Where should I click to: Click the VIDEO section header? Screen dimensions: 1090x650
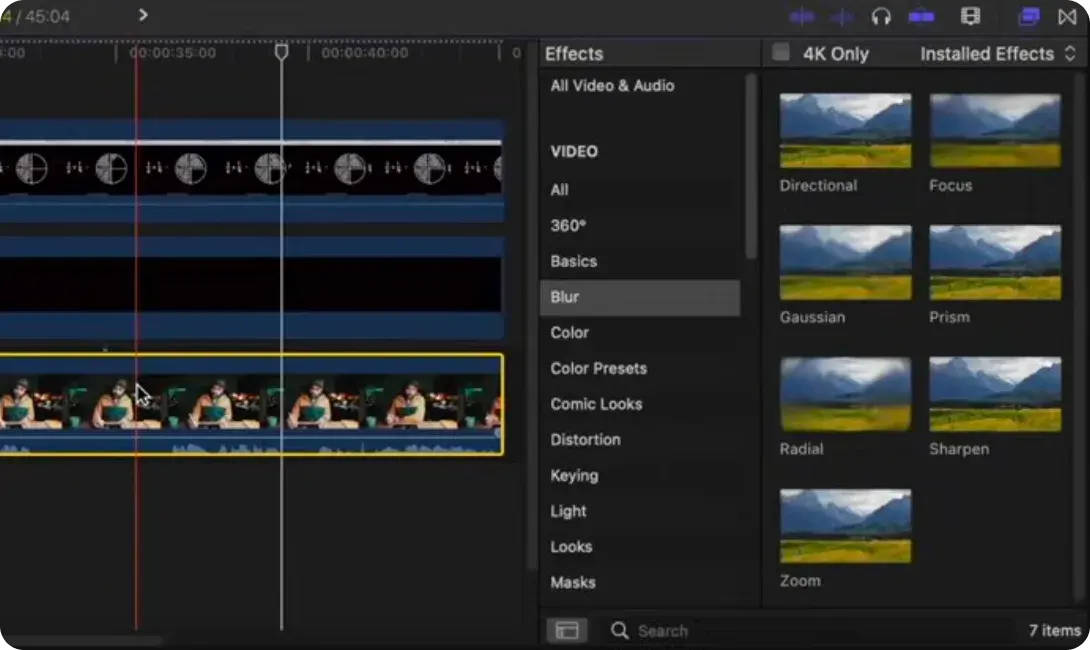[574, 152]
